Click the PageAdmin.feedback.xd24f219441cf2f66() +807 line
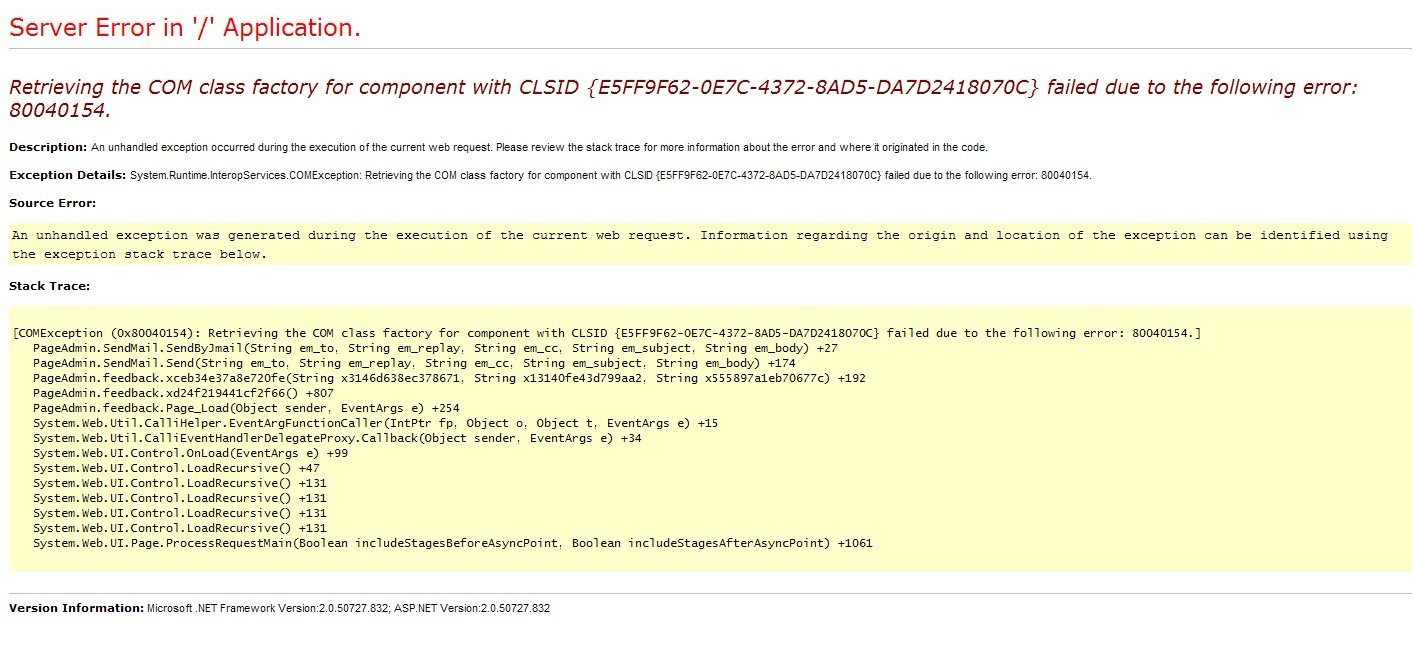1414x651 pixels. 183,393
